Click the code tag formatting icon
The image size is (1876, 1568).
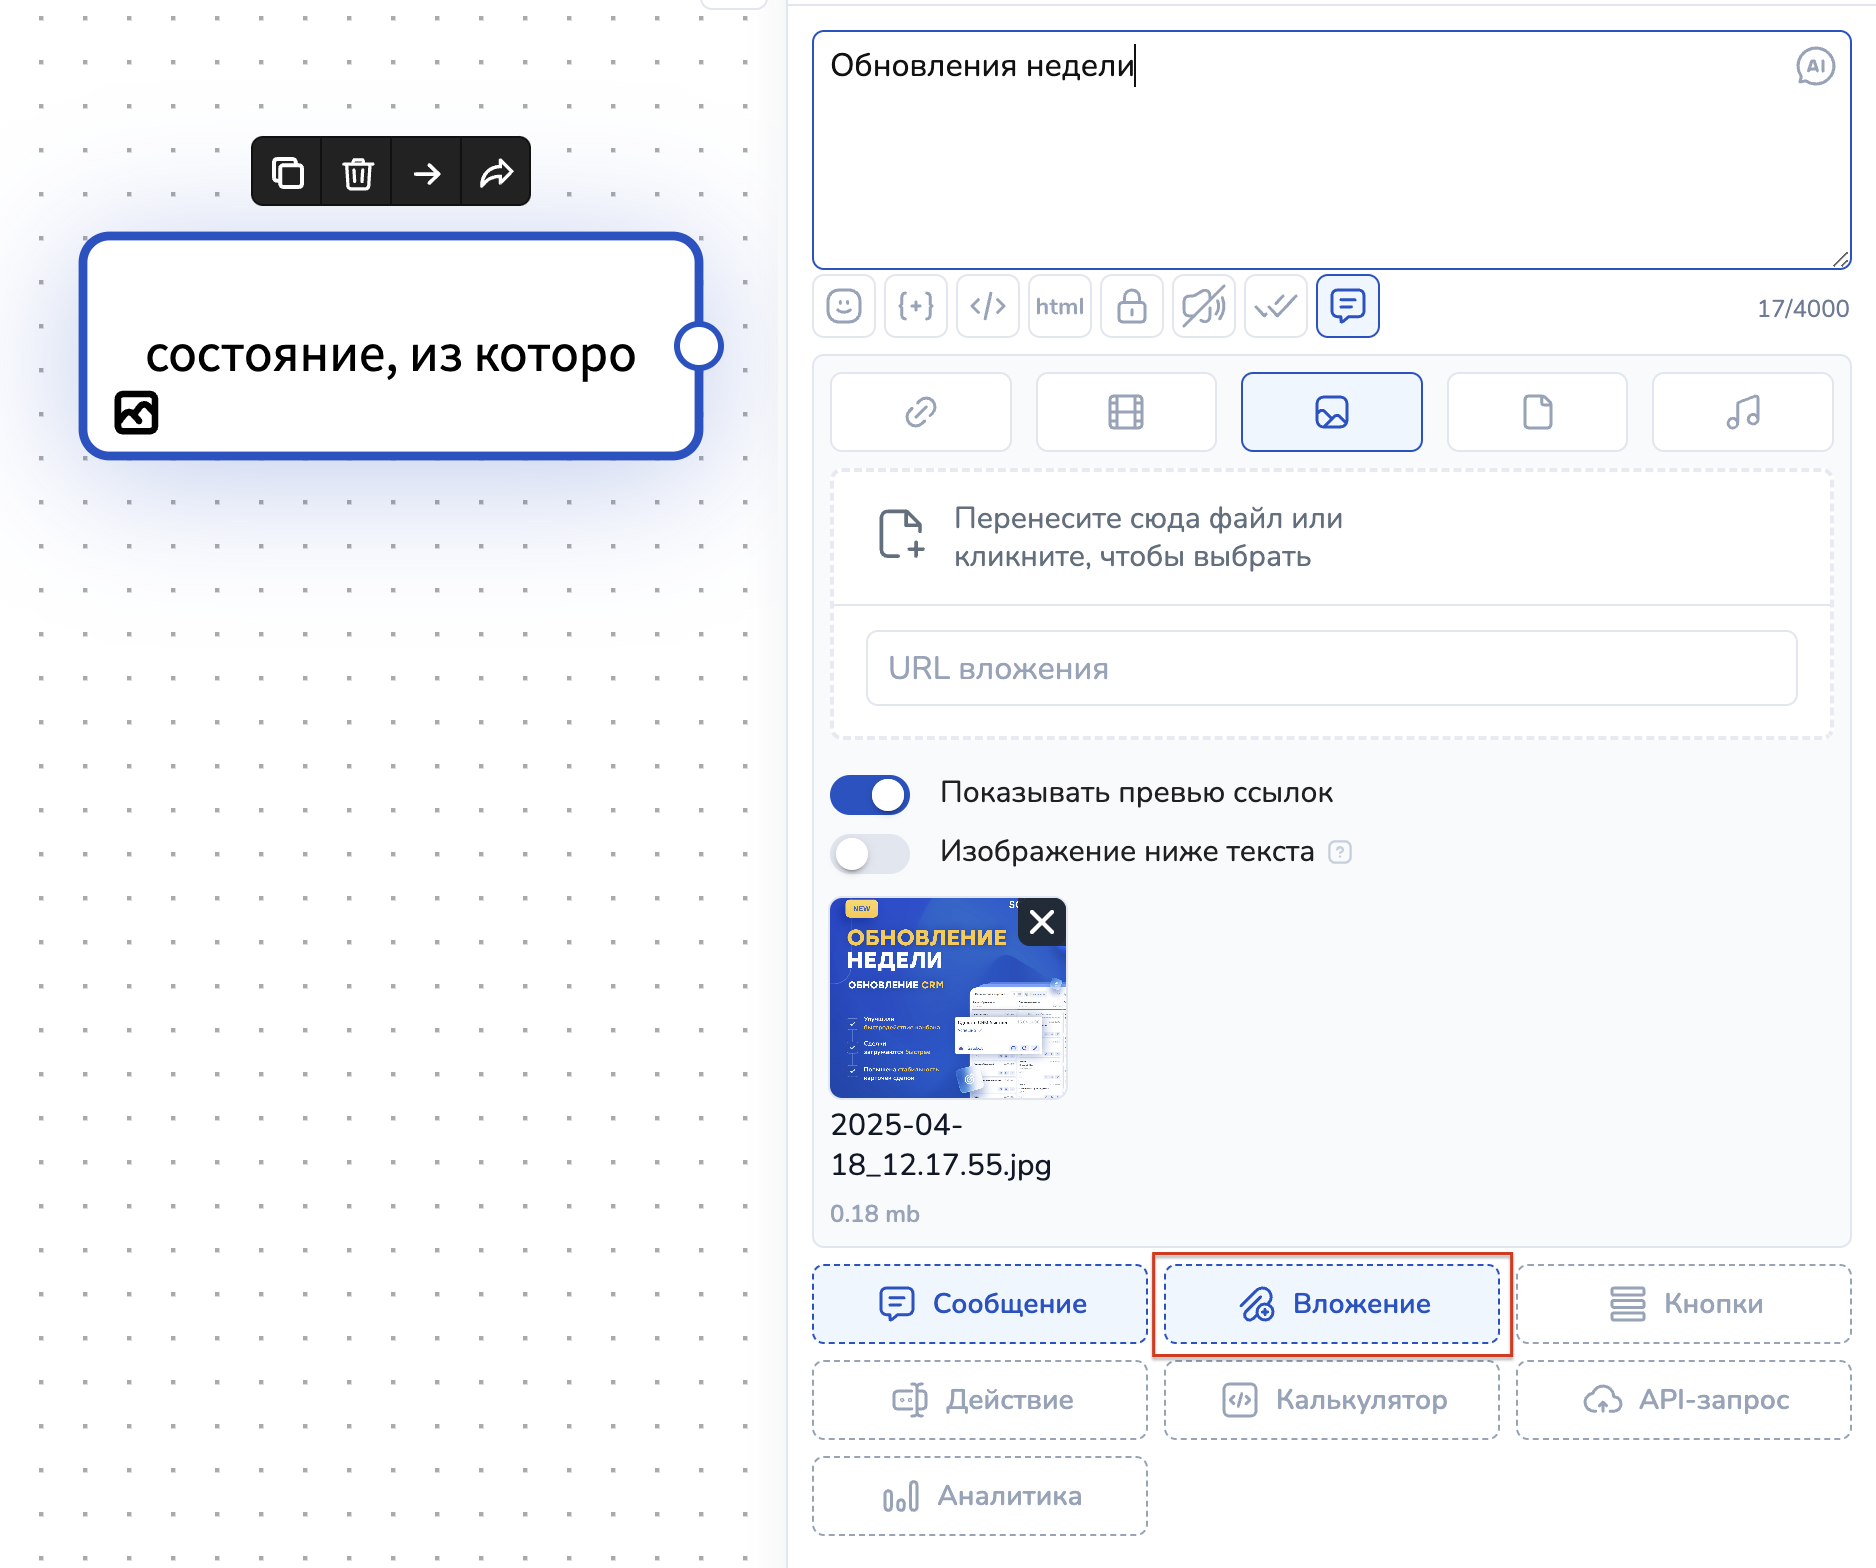pyautogui.click(x=988, y=306)
